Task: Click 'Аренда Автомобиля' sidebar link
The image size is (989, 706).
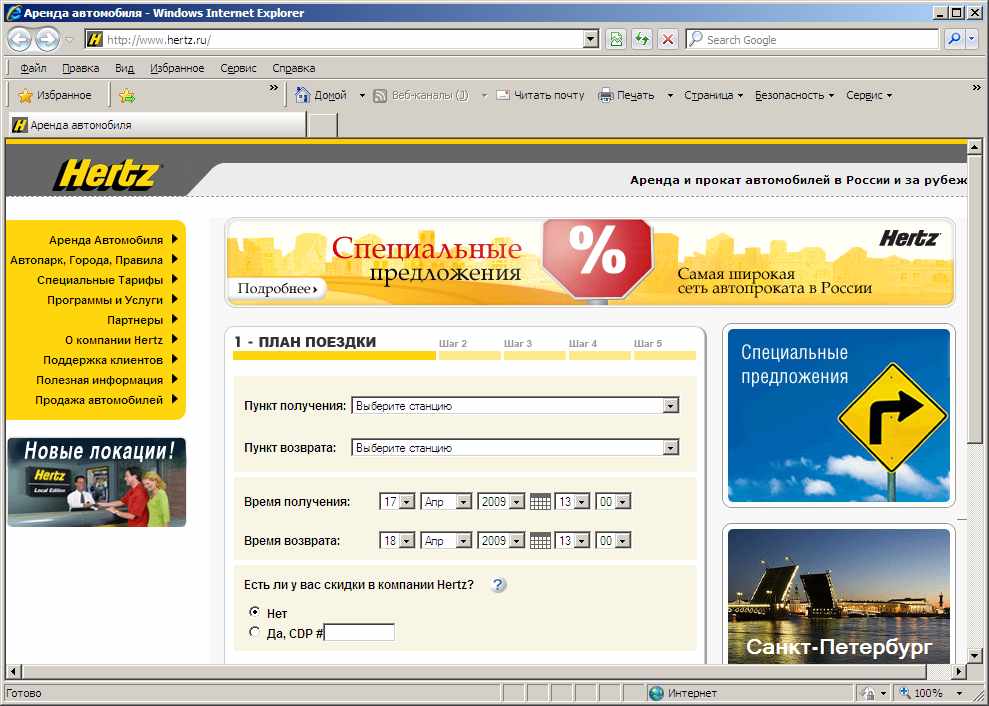Action: coord(106,240)
